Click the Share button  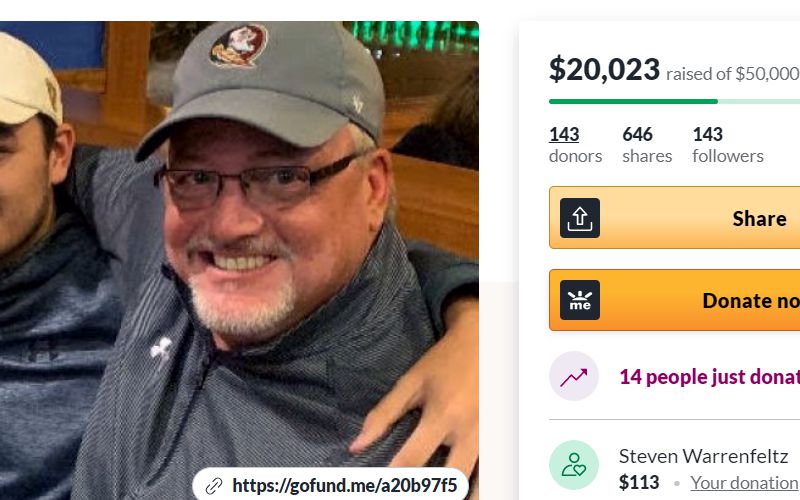coord(674,218)
